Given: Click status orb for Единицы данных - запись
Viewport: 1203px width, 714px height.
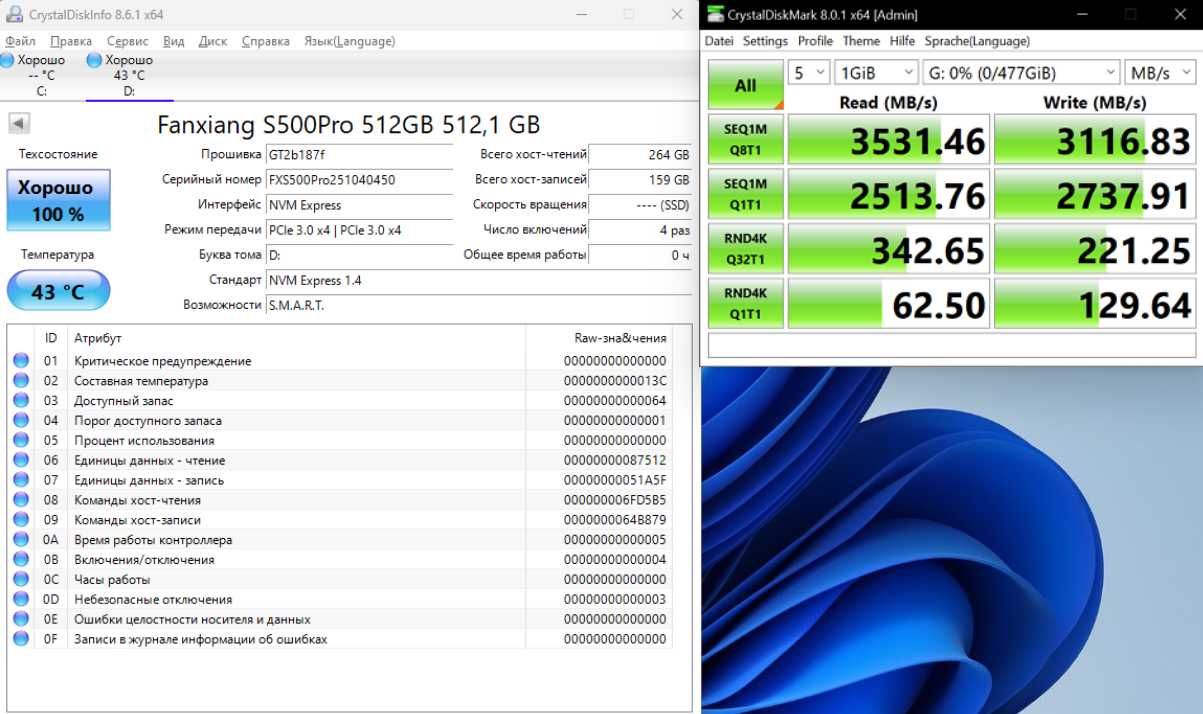Looking at the screenshot, I should (21, 480).
